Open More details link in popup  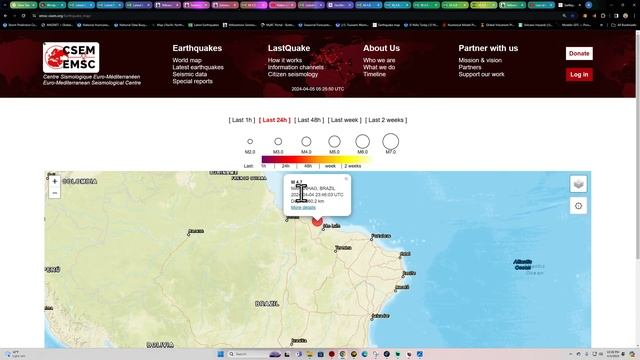pyautogui.click(x=303, y=207)
